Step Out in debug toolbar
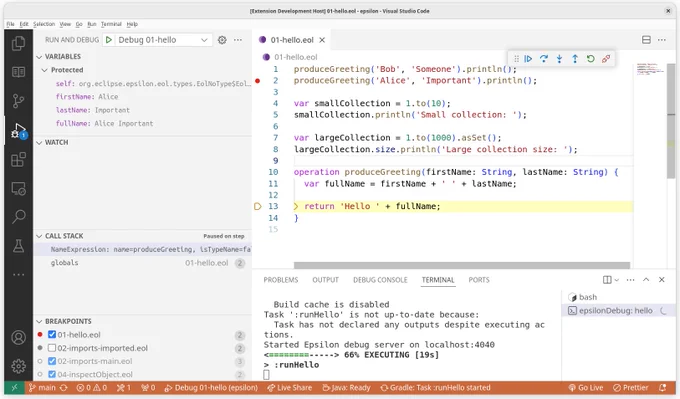 tap(575, 59)
